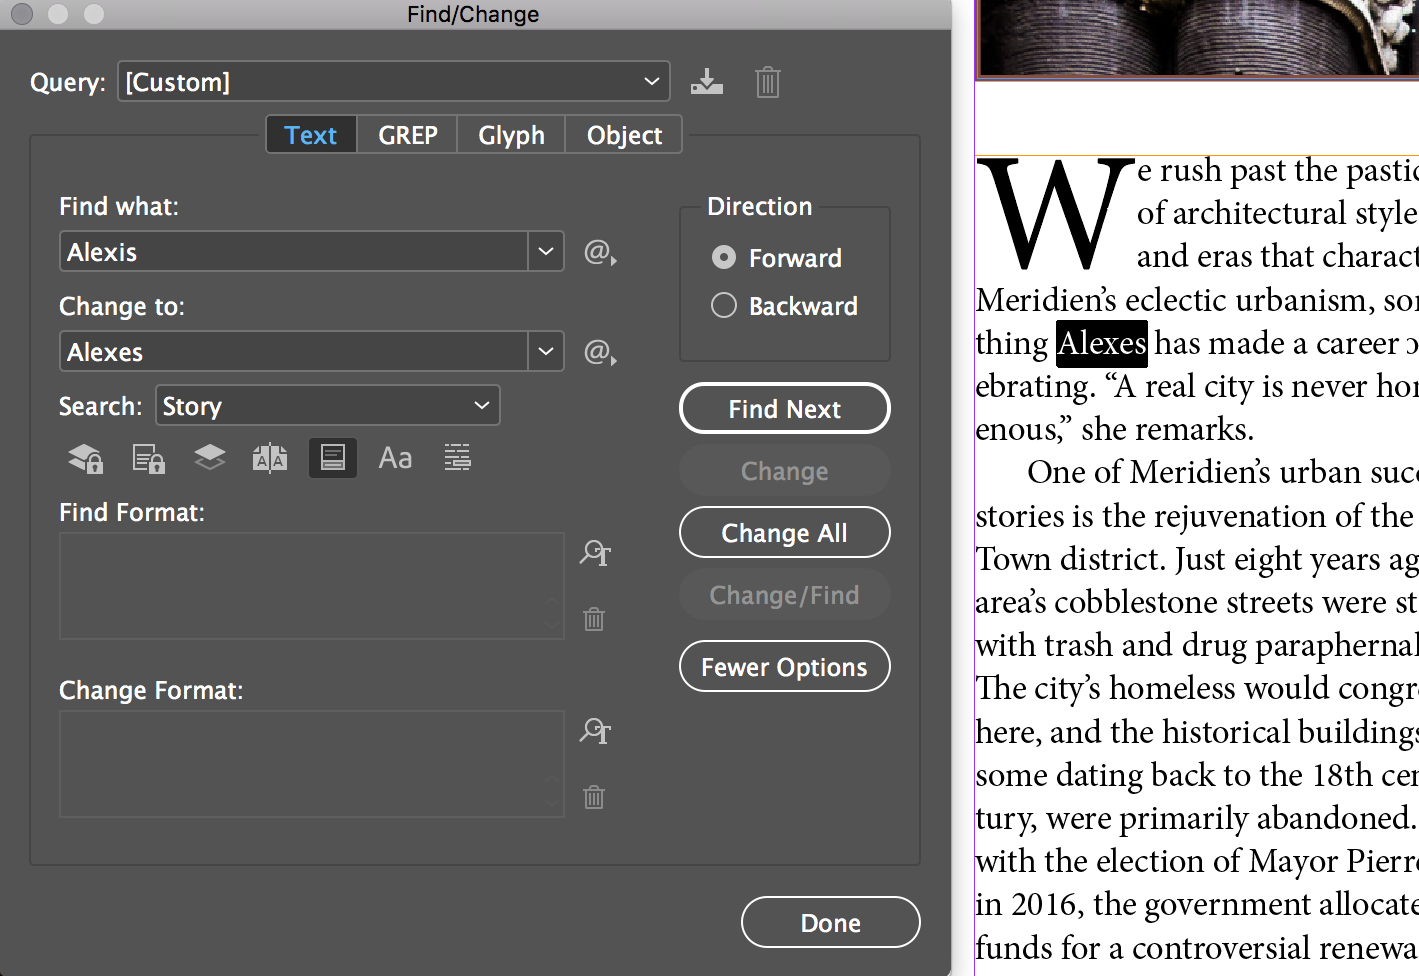The image size is (1419, 976).
Task: Click the Save Query icon
Action: 707,82
